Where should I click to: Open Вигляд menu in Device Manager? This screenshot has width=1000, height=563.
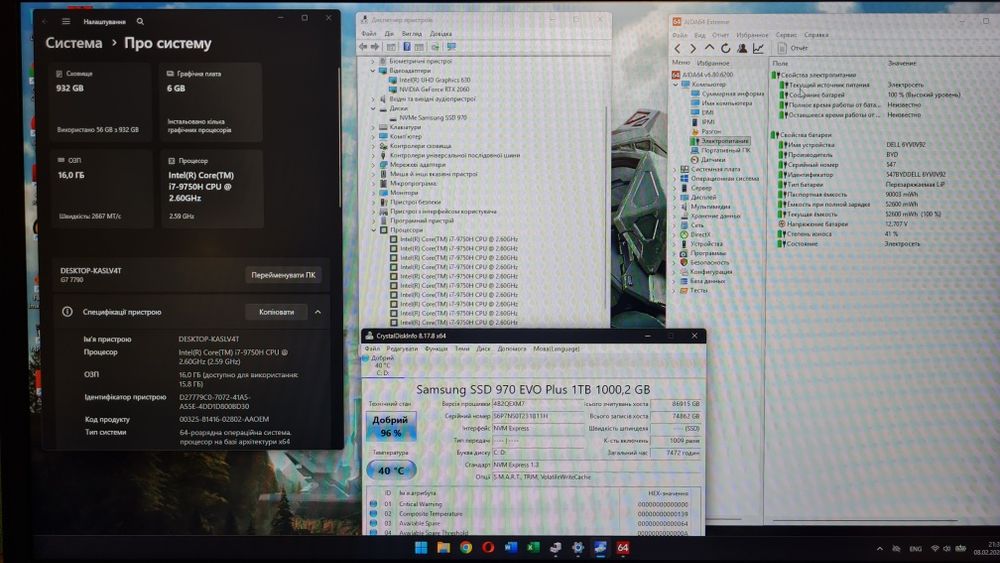[411, 34]
